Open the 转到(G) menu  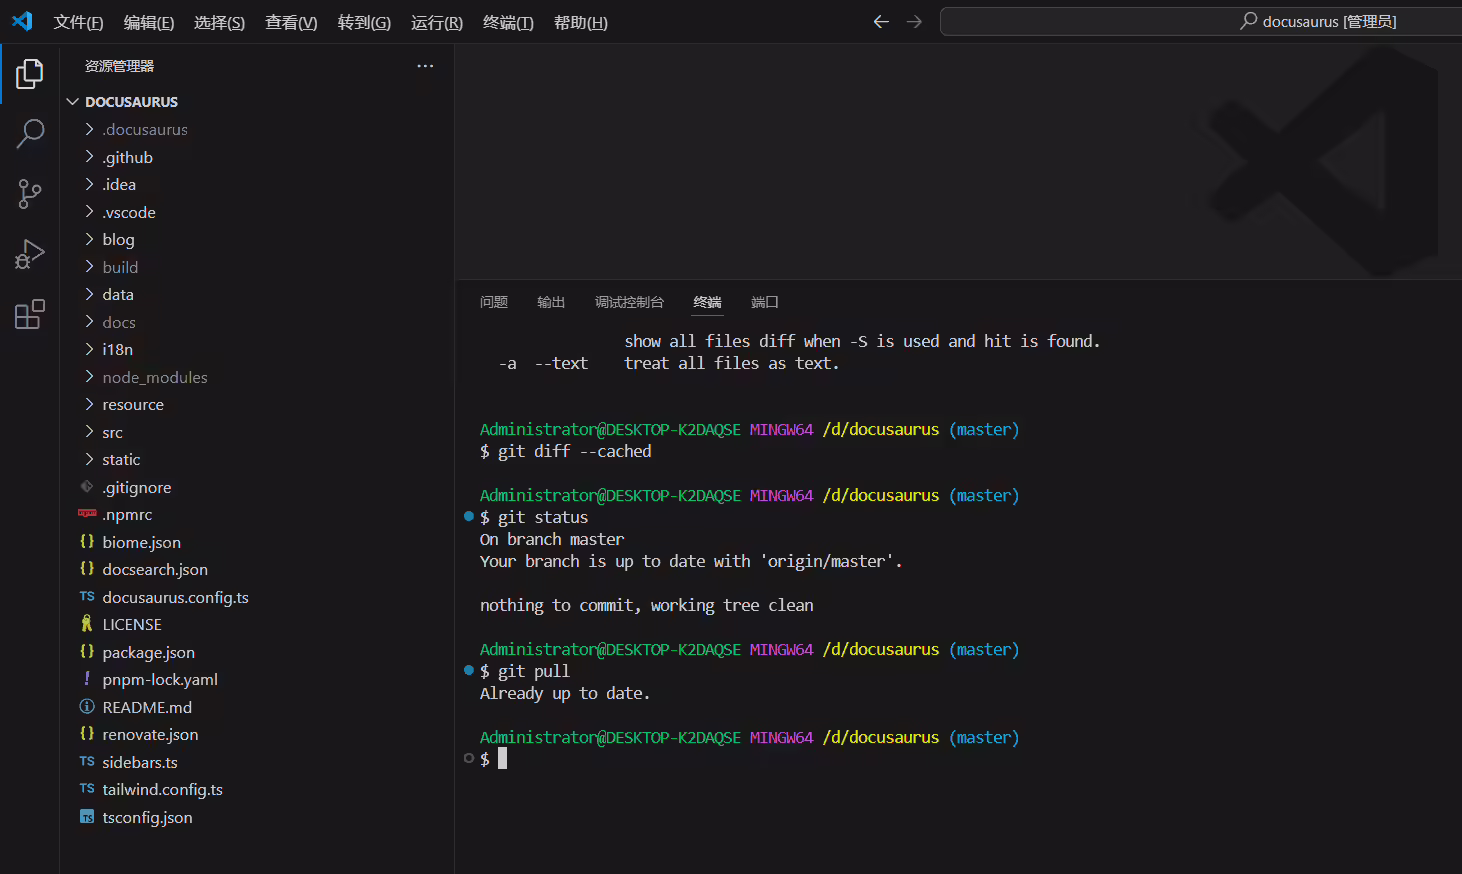click(364, 22)
